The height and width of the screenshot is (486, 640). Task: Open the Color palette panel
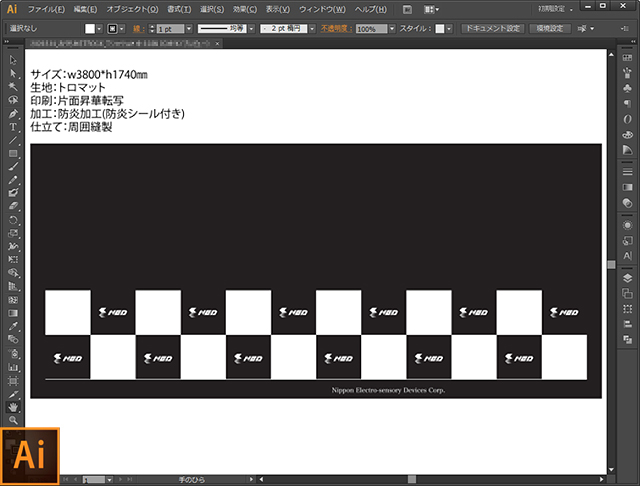pyautogui.click(x=627, y=134)
